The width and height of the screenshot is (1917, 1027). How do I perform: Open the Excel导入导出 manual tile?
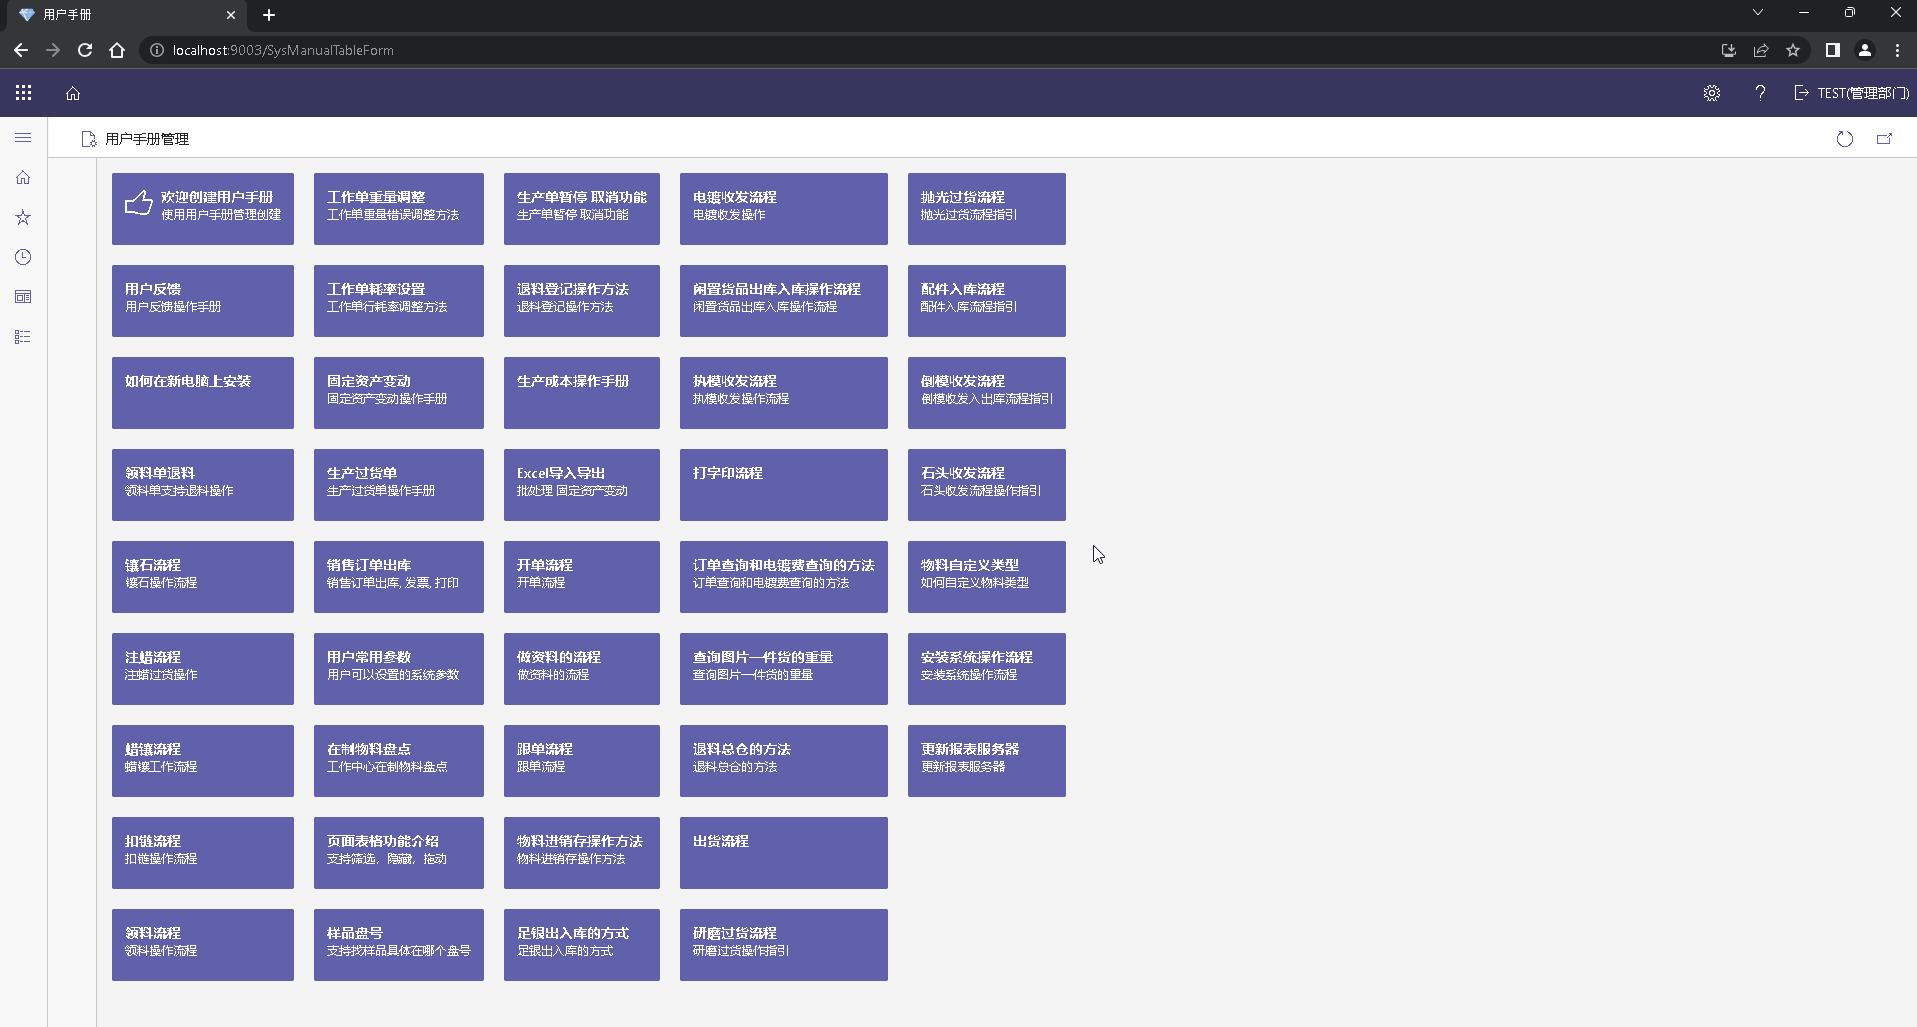[581, 484]
